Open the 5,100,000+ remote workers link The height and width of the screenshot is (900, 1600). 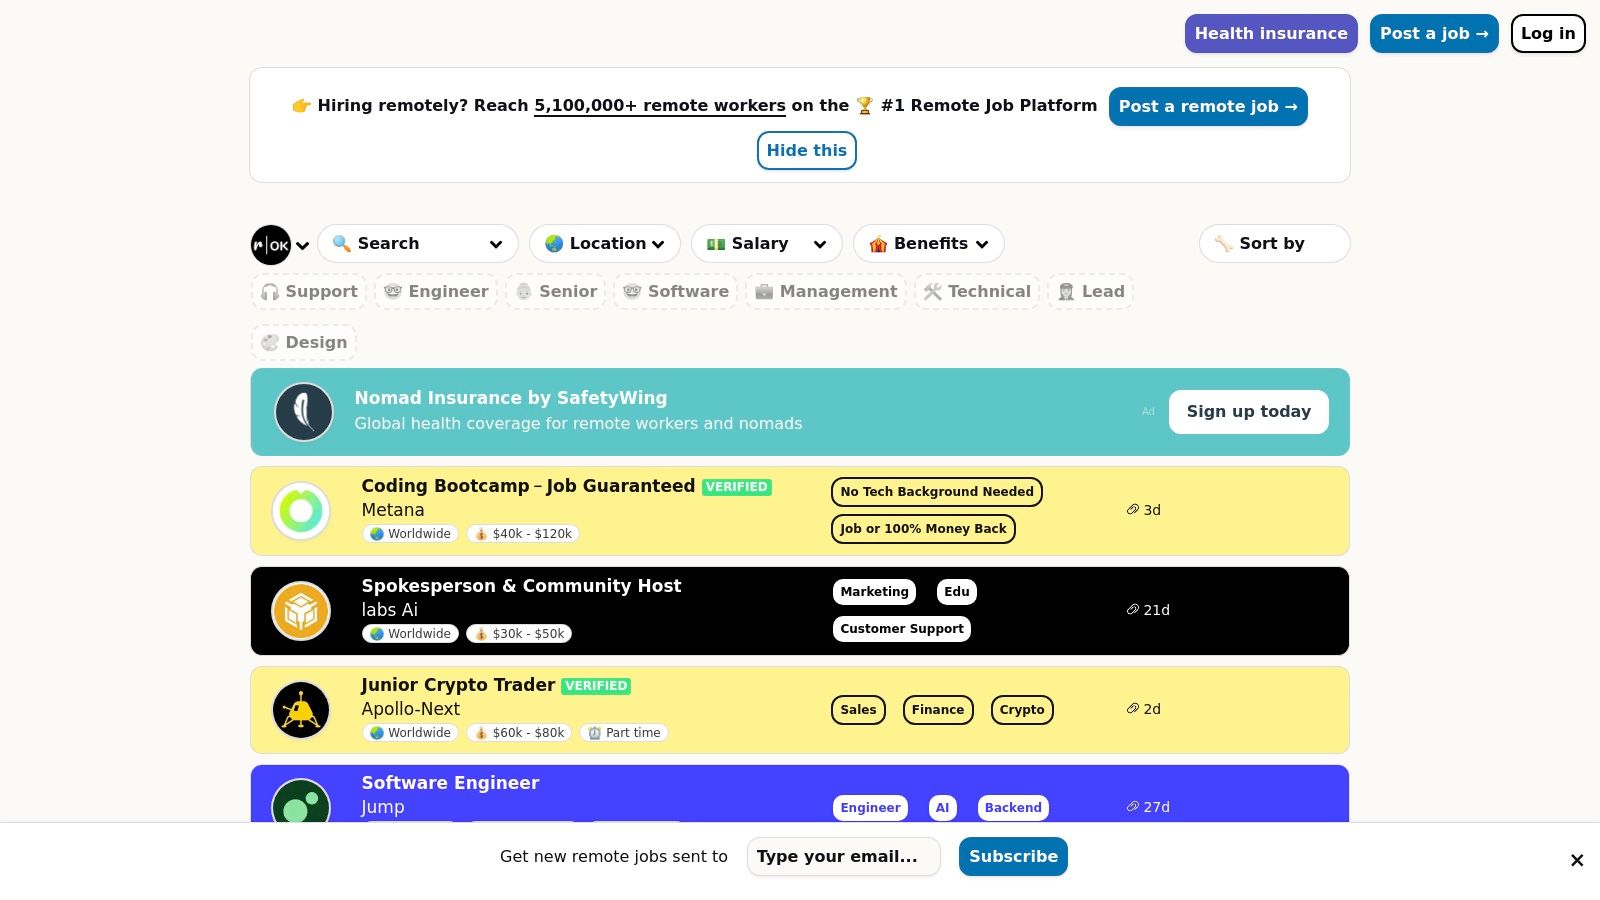[660, 106]
